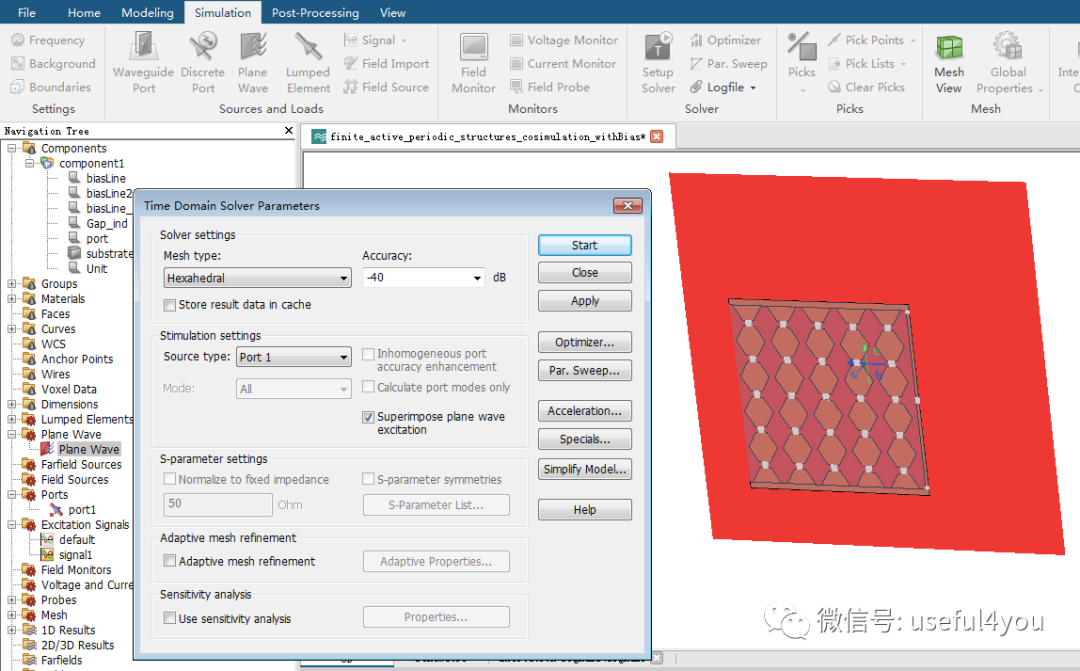Select port1 in the Ports folder
Viewport: 1080px width, 671px height.
81,510
